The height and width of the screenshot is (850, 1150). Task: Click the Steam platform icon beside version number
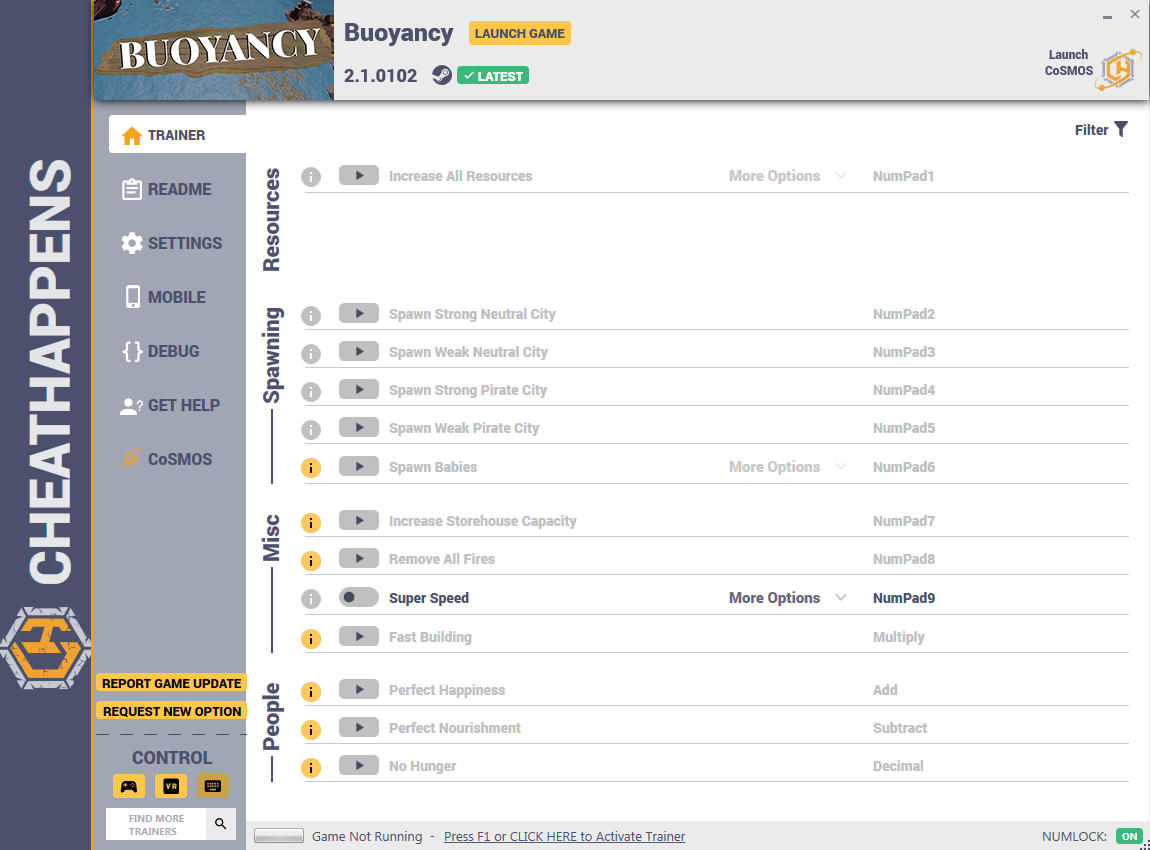coord(442,76)
